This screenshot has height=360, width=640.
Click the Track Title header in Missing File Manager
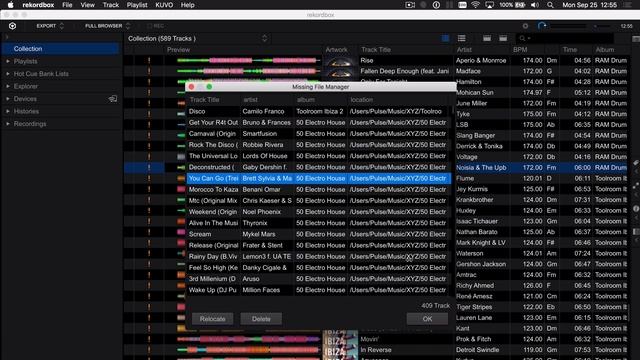pos(204,100)
